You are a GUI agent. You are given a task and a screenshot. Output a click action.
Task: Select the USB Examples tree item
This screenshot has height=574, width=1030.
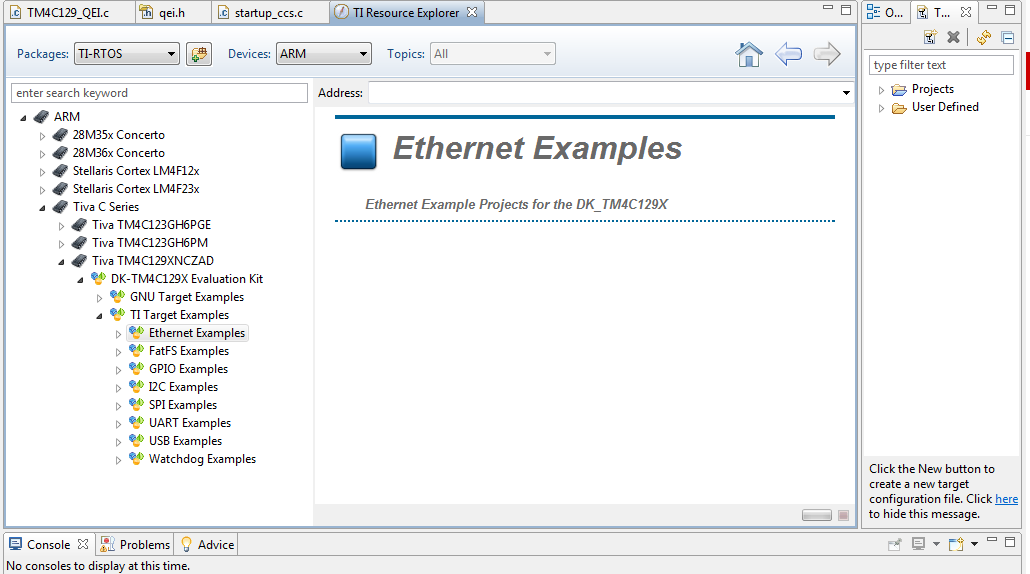coord(185,441)
